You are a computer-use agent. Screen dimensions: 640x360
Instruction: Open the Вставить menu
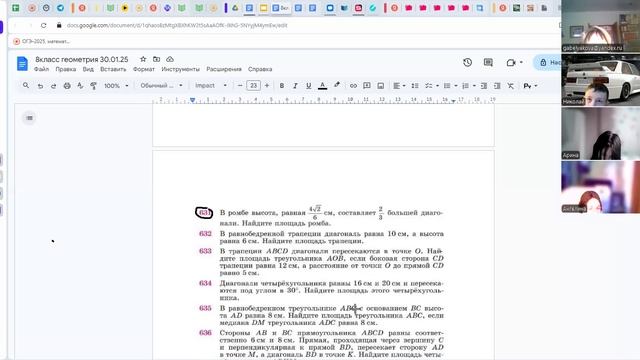113,69
